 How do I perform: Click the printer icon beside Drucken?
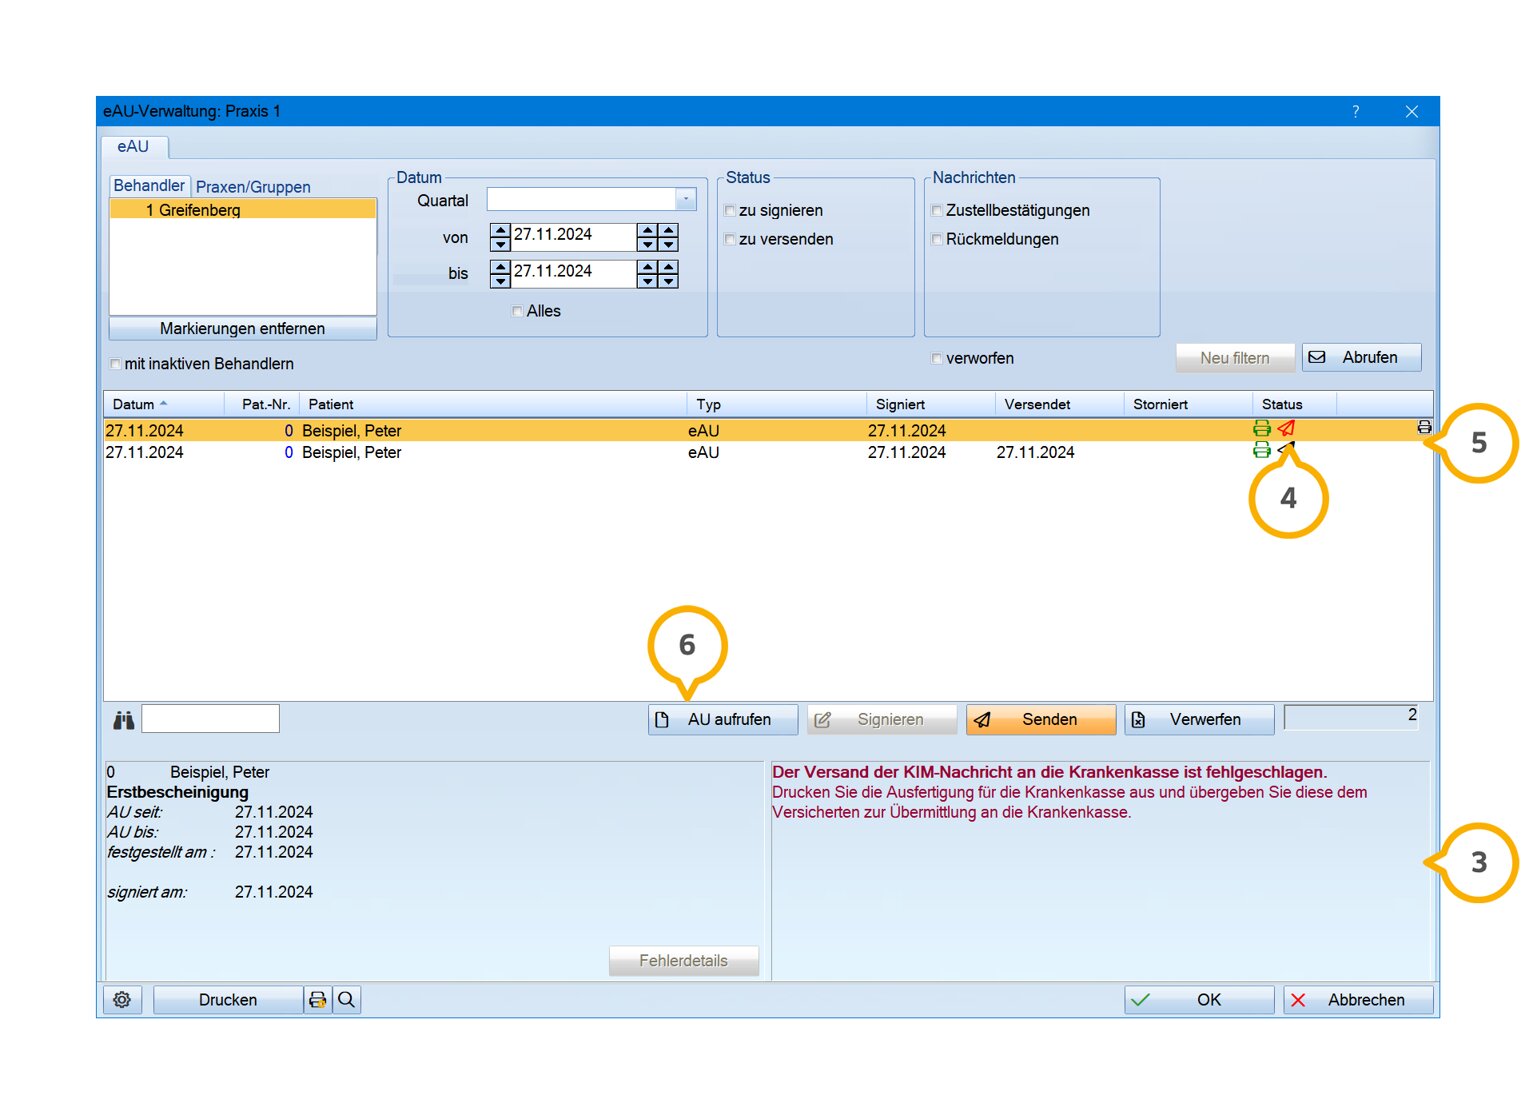coord(318,1000)
